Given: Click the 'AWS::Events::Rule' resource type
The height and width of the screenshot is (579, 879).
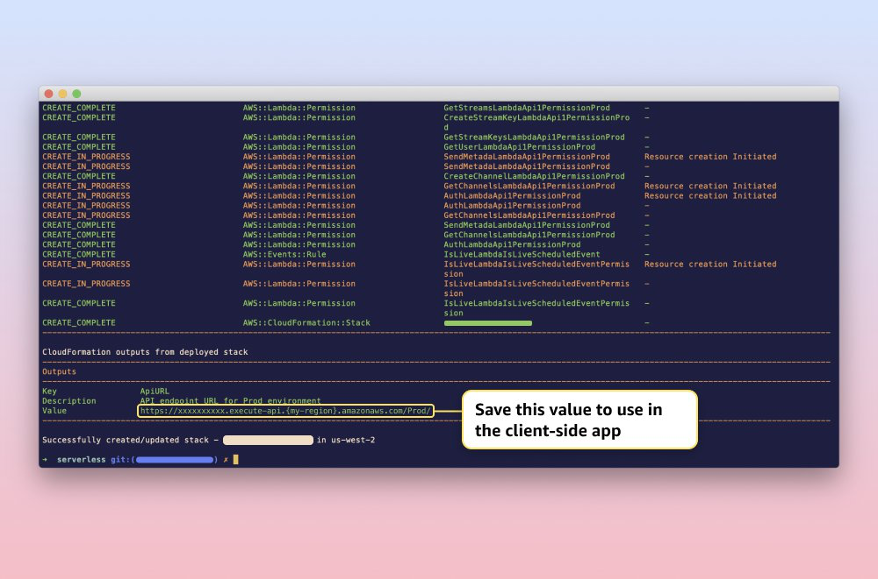Looking at the screenshot, I should point(284,254).
